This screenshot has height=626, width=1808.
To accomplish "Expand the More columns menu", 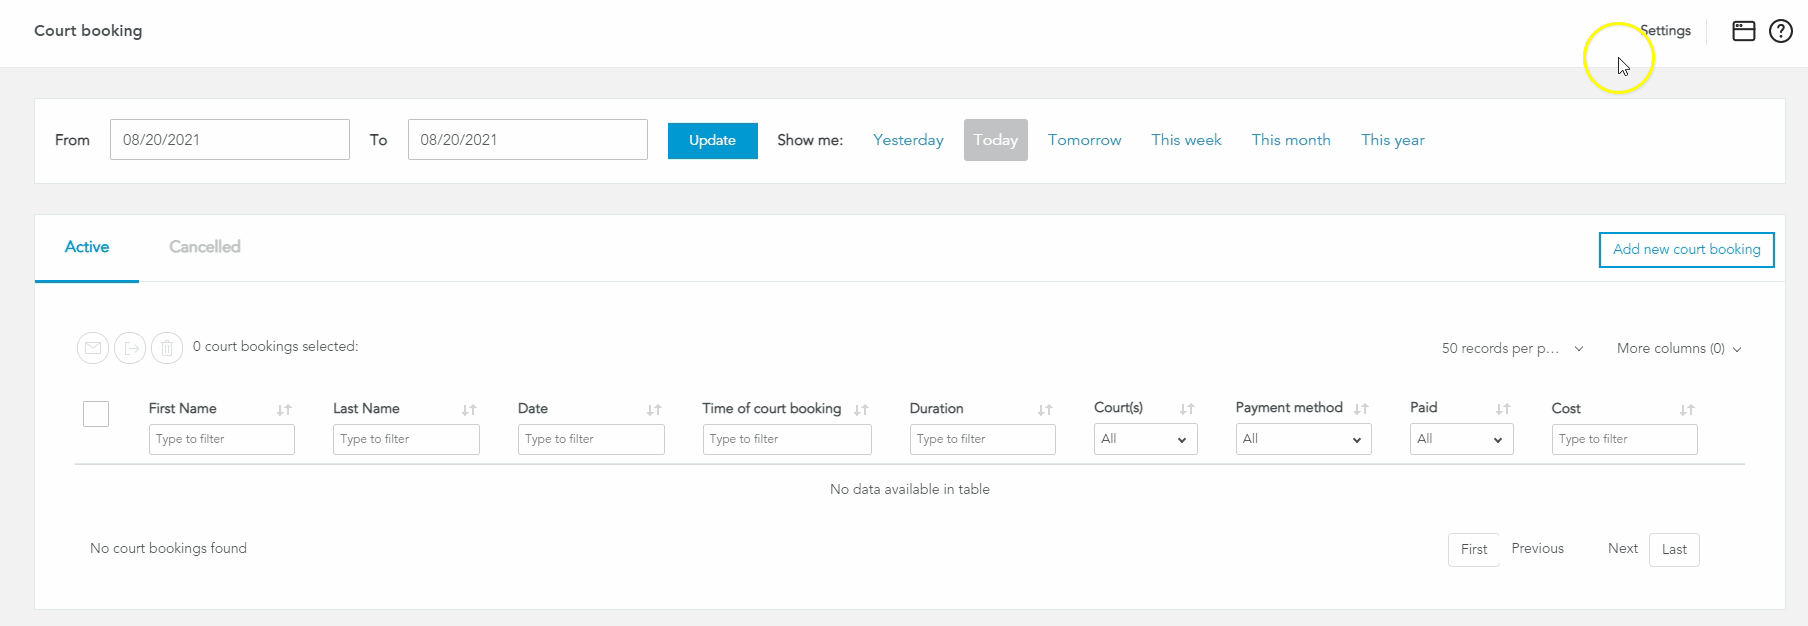I will [1679, 349].
